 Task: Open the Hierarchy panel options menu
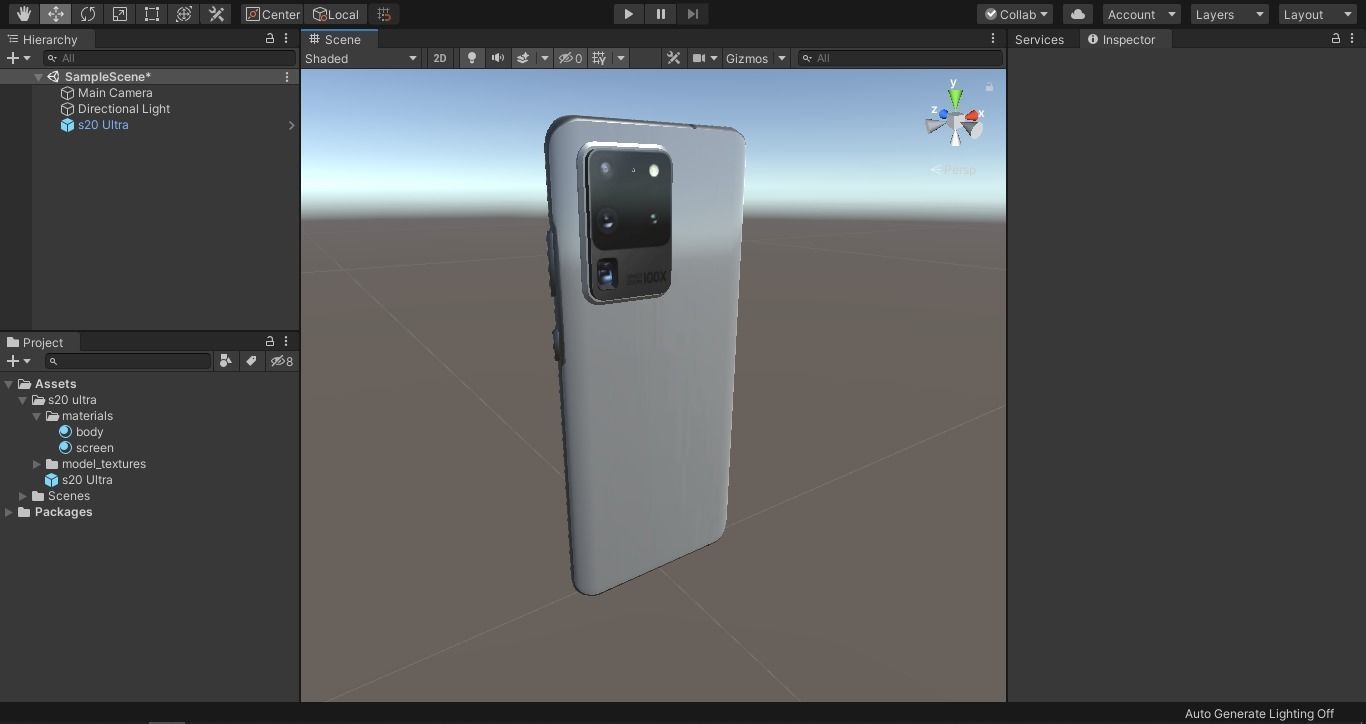[286, 38]
